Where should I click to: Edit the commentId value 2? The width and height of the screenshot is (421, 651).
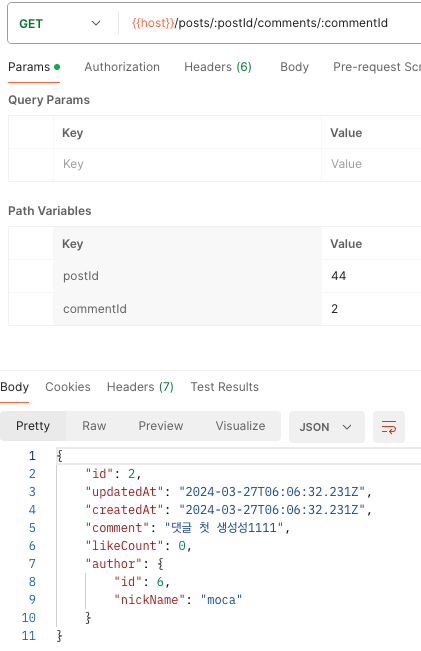[371, 309]
